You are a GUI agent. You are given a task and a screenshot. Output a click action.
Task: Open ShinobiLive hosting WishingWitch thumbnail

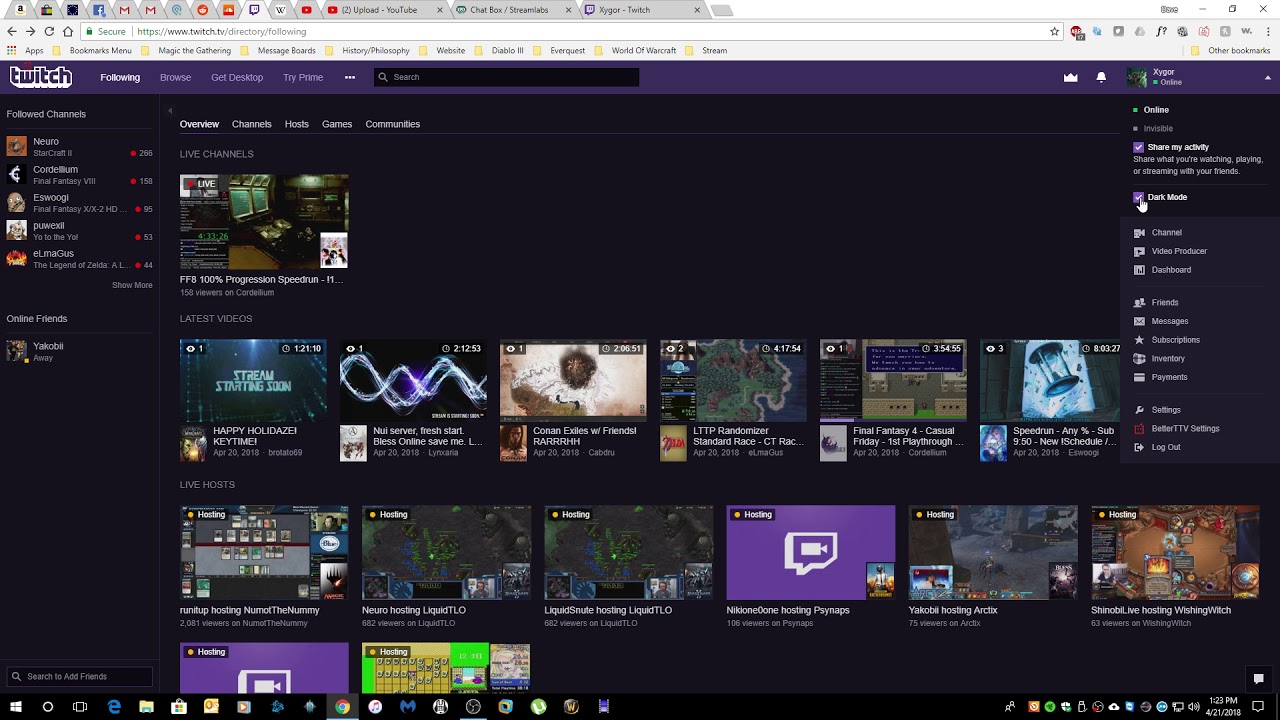1175,552
